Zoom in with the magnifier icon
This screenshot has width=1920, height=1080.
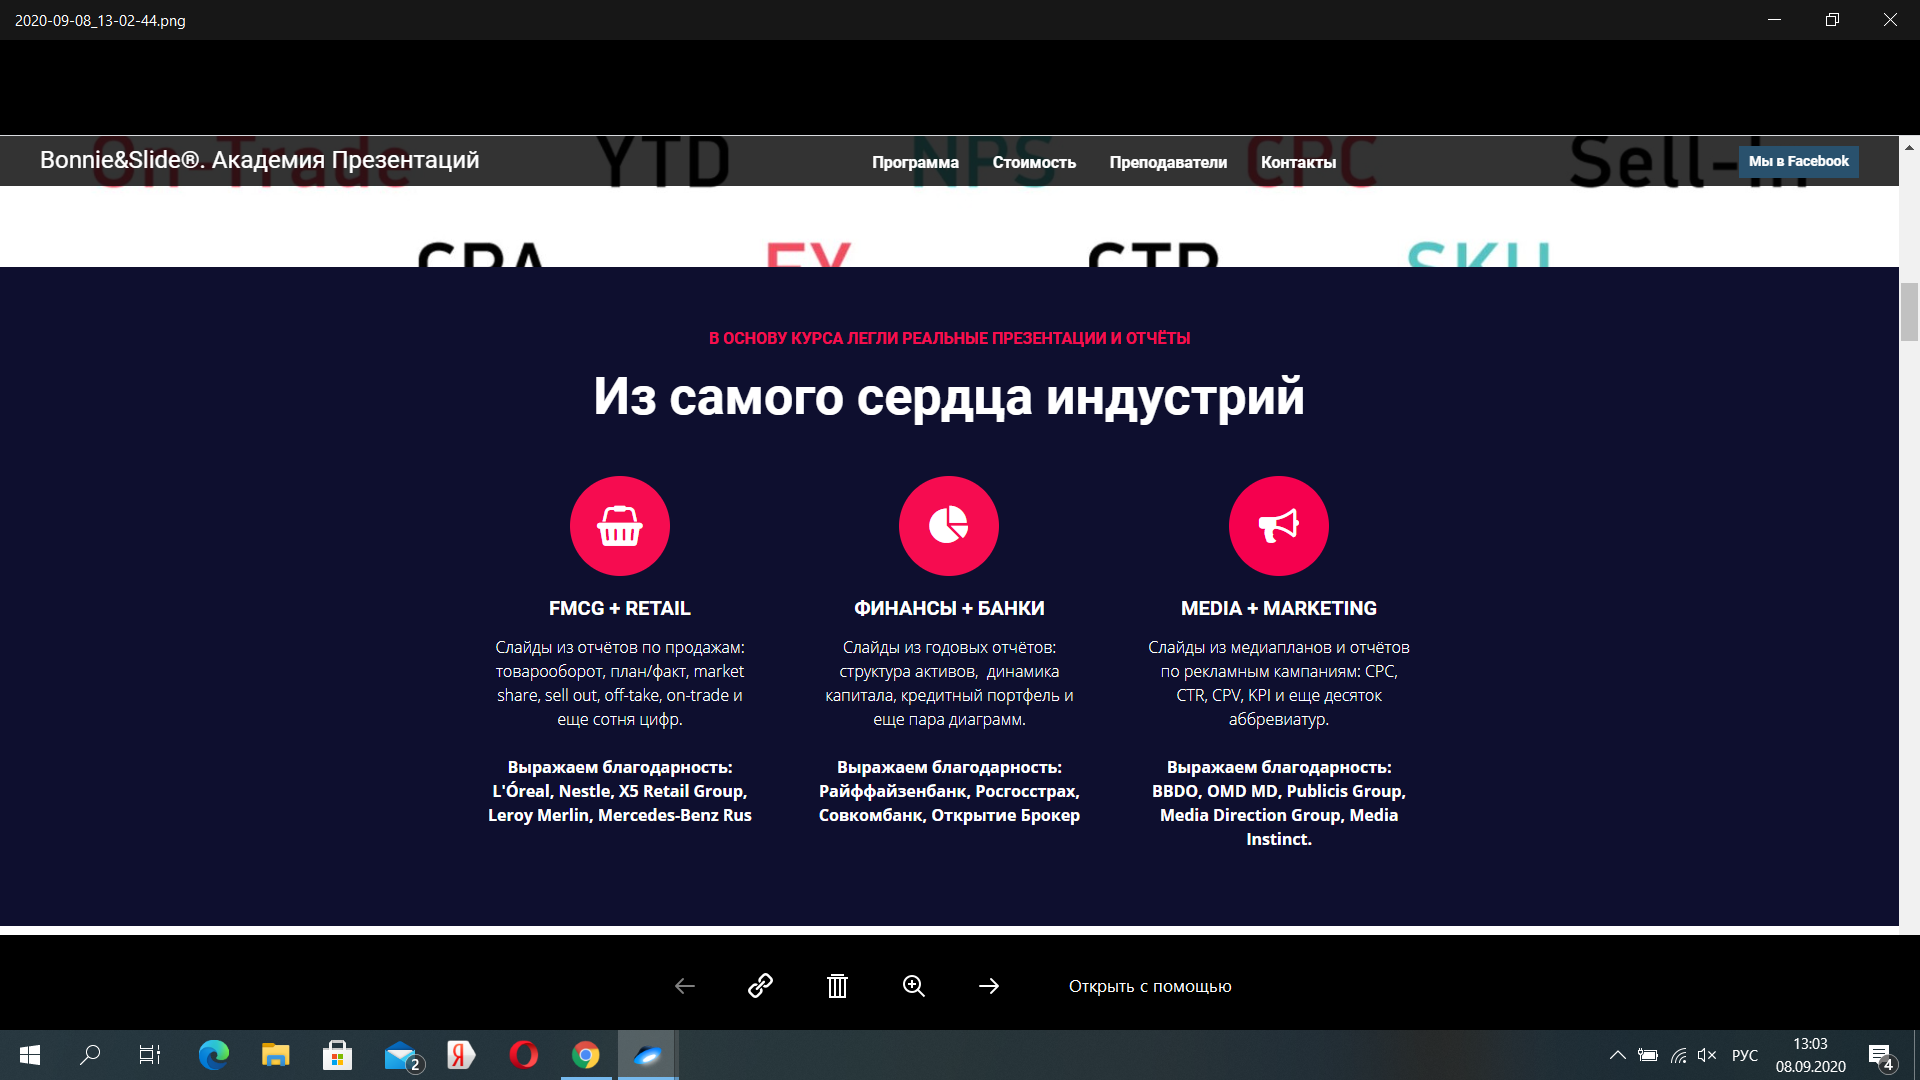tap(913, 986)
